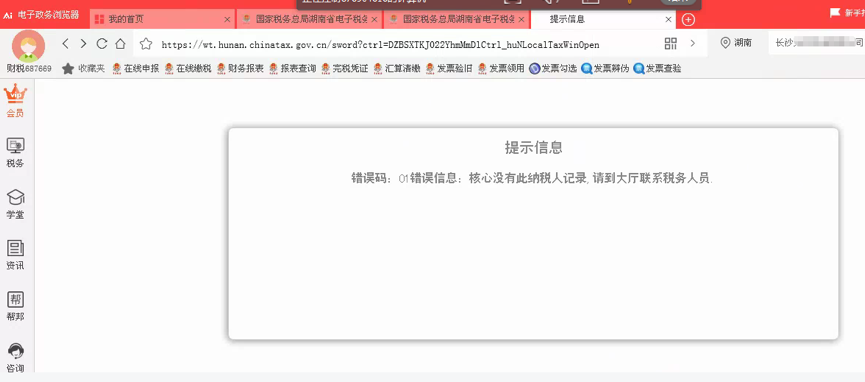This screenshot has height=382, width=865.
Task: Open 完税凭证 bookmark
Action: point(345,69)
